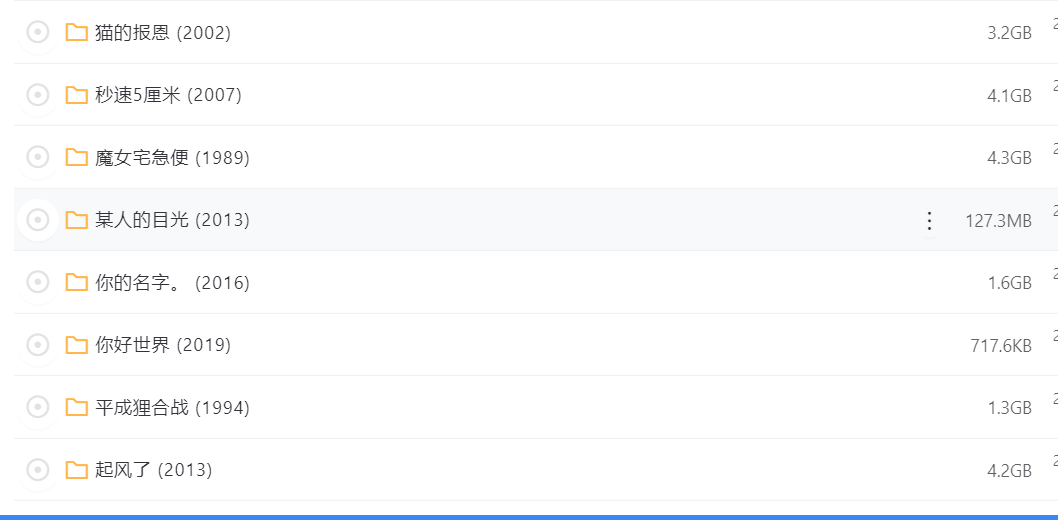Open the three-dot menu on 某人的目光

(929, 221)
